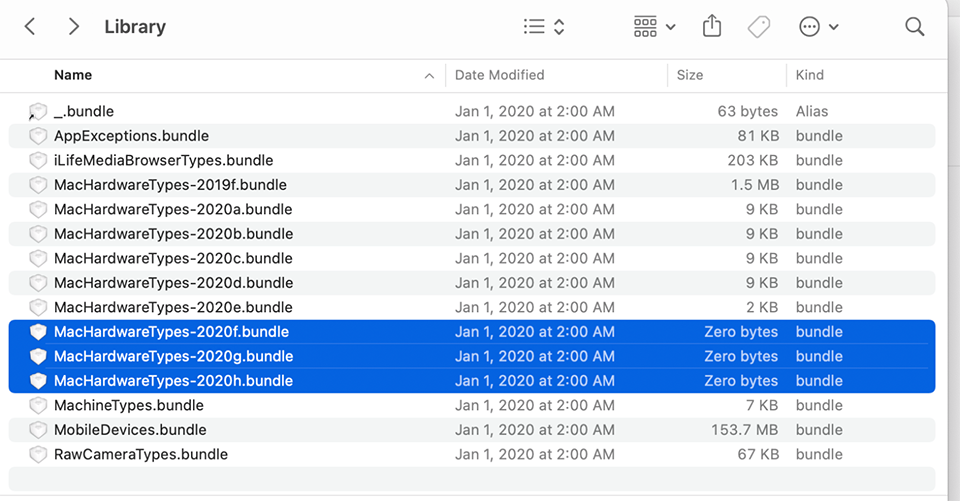
Task: Go forward with the right chevron
Action: click(73, 27)
